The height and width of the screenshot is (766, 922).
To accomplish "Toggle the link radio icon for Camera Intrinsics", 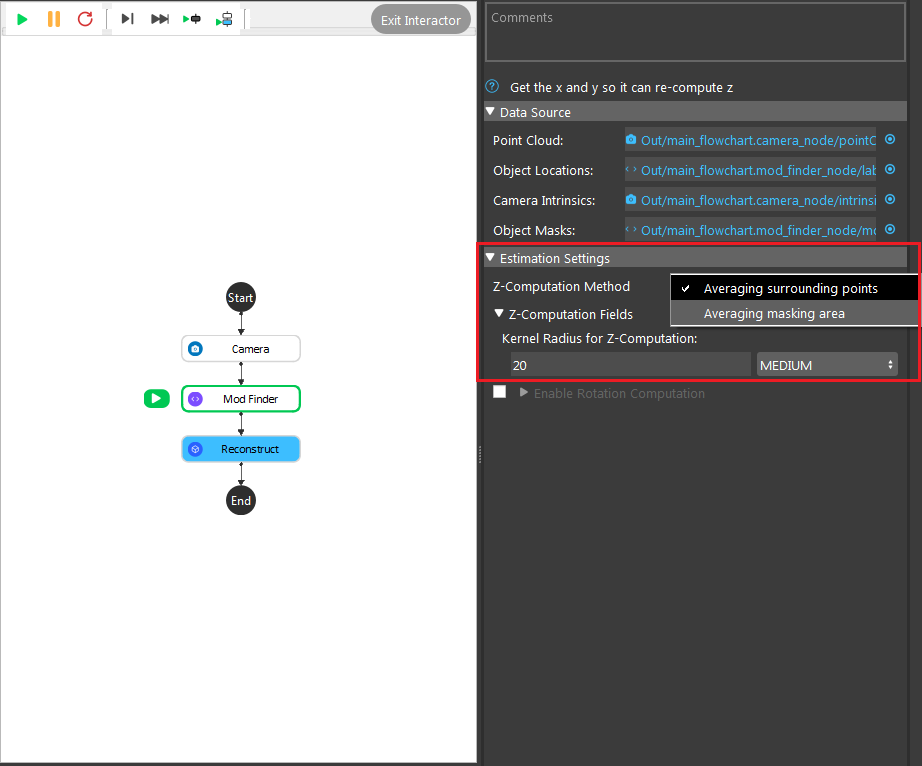I will [x=890, y=199].
